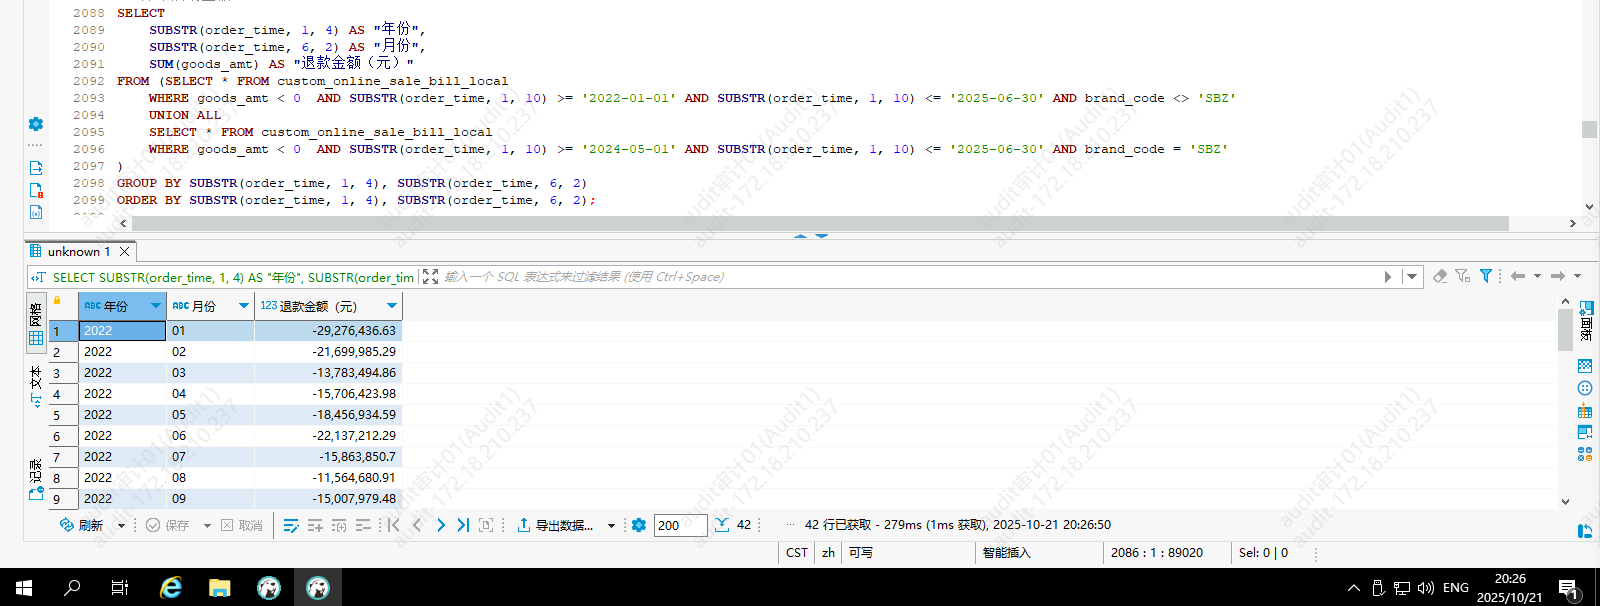Click the fetch size field showing 200
The height and width of the screenshot is (606, 1600).
pyautogui.click(x=680, y=525)
